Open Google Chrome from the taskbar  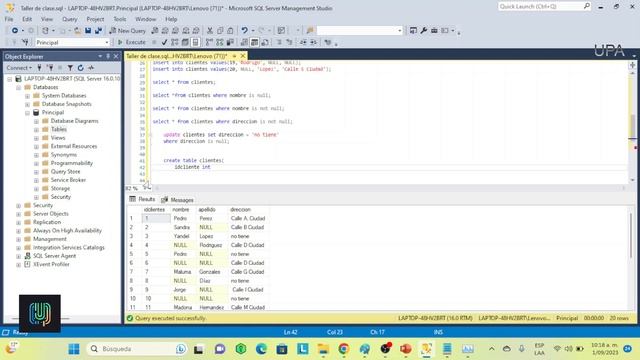coord(344,349)
